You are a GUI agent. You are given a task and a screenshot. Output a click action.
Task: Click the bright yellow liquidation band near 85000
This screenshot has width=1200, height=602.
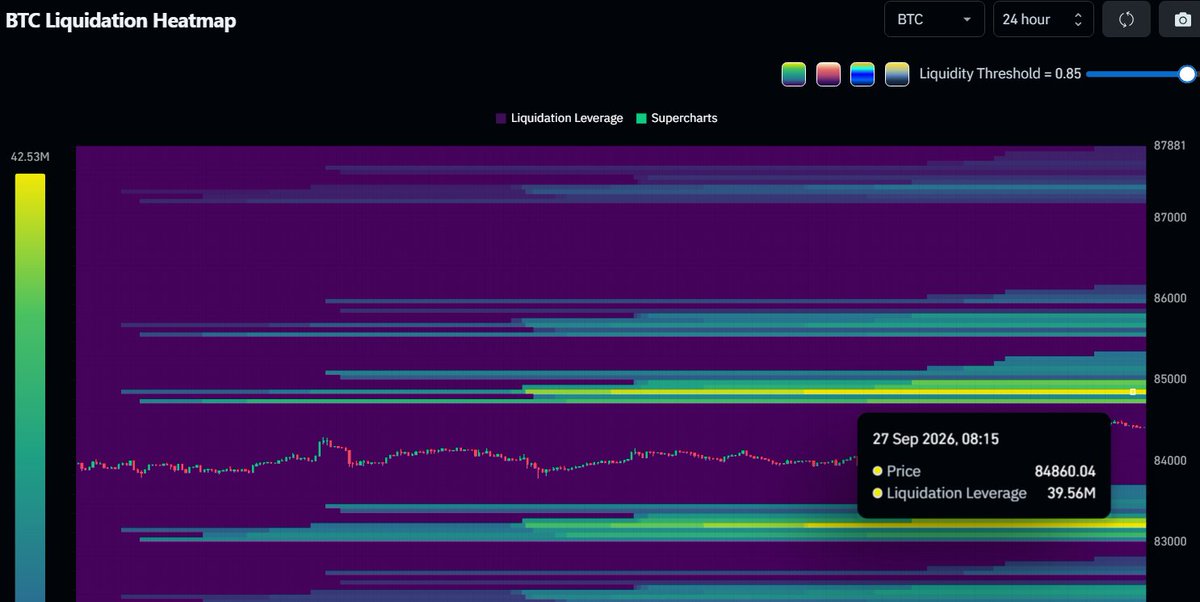pos(835,392)
